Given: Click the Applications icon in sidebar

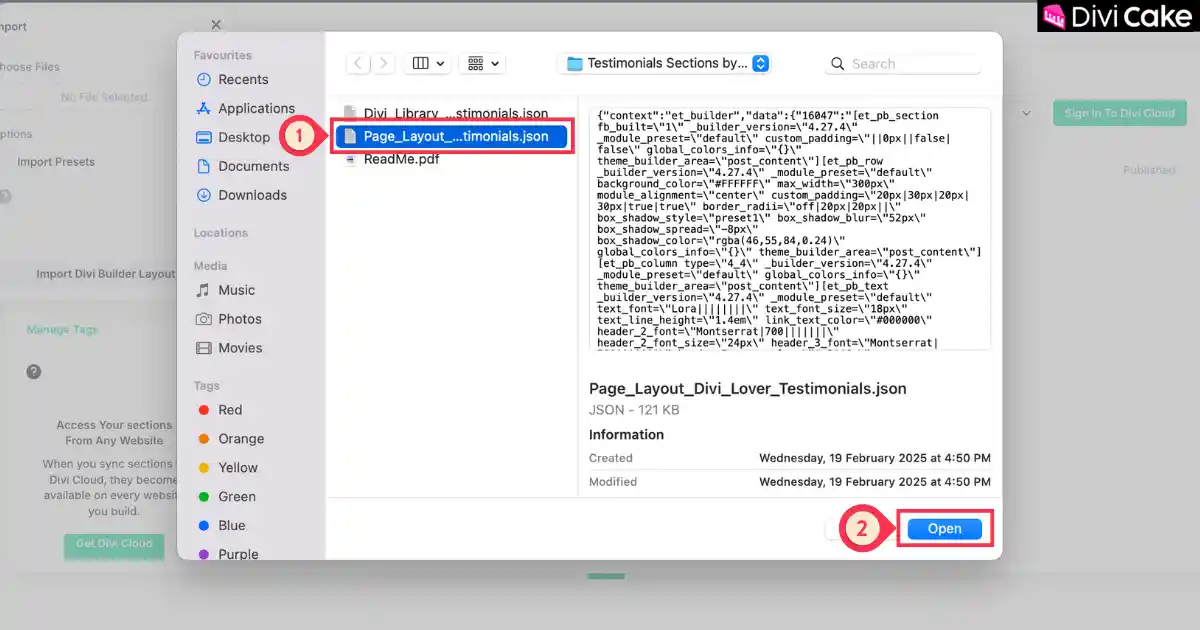Looking at the screenshot, I should pyautogui.click(x=204, y=108).
